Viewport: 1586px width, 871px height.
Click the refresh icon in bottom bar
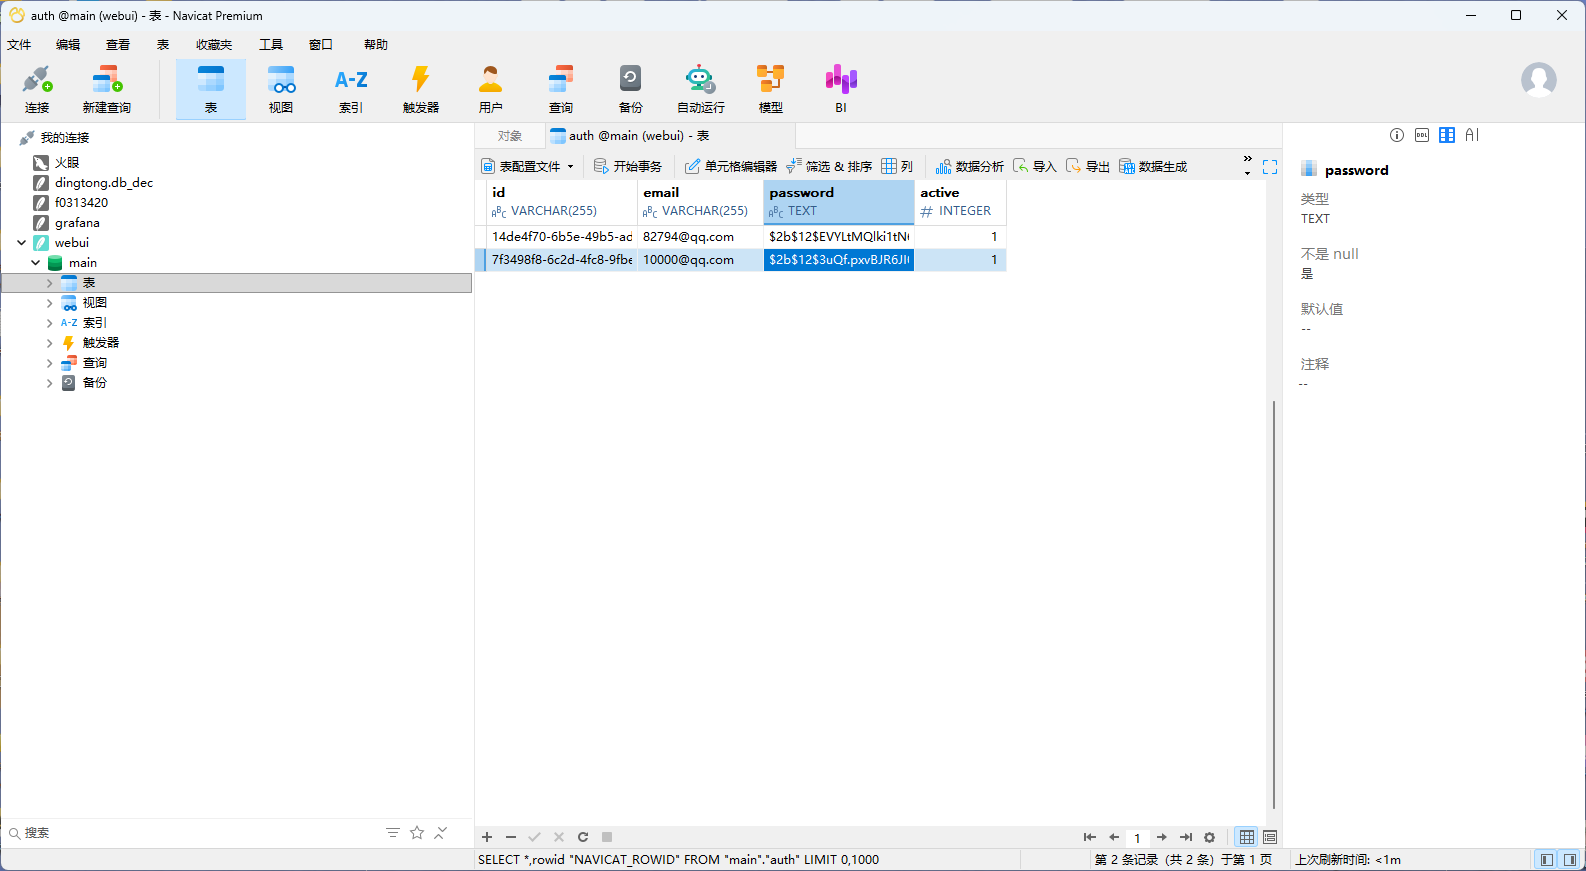tap(583, 837)
